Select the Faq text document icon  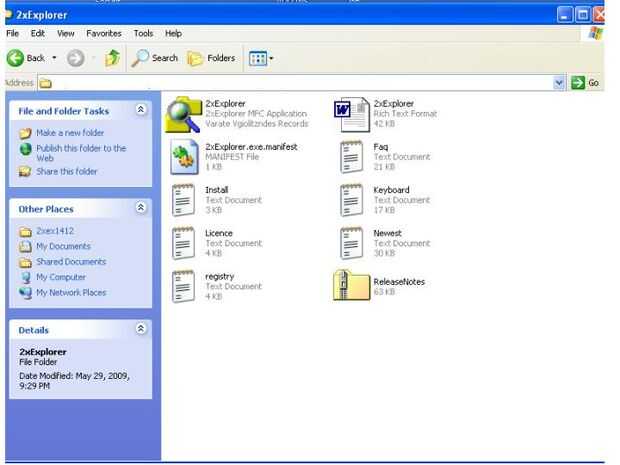pos(351,157)
